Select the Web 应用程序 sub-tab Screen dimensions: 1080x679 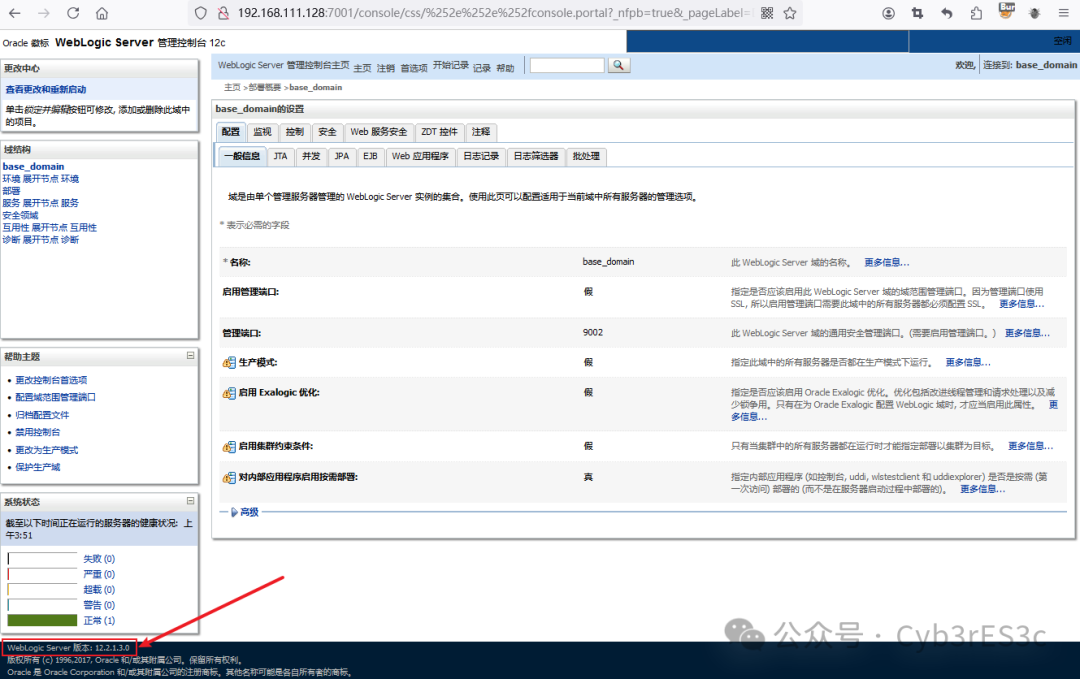tap(420, 156)
